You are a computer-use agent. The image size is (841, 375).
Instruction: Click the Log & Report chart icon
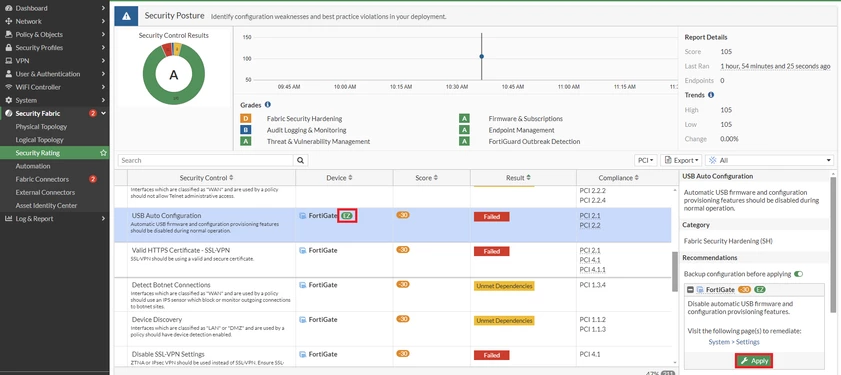(x=8, y=218)
